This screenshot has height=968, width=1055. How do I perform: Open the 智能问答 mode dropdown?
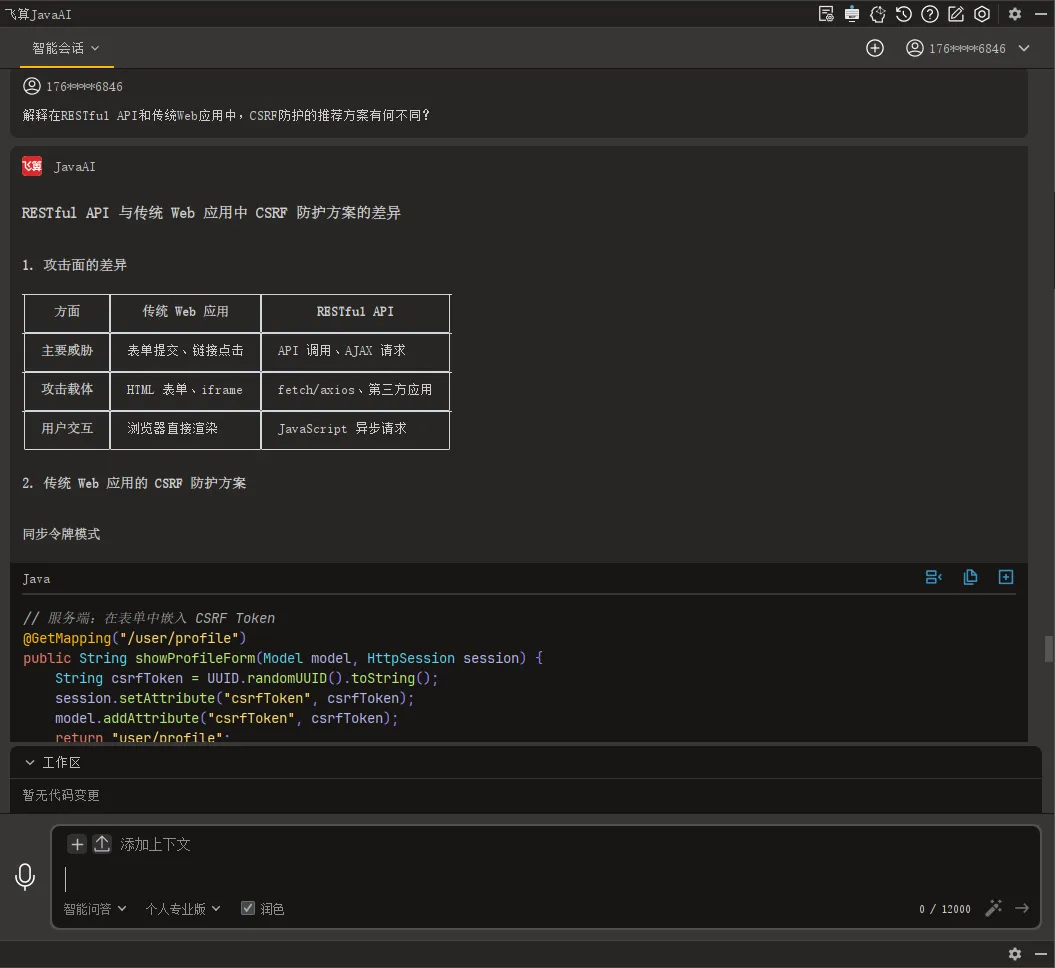coord(95,909)
